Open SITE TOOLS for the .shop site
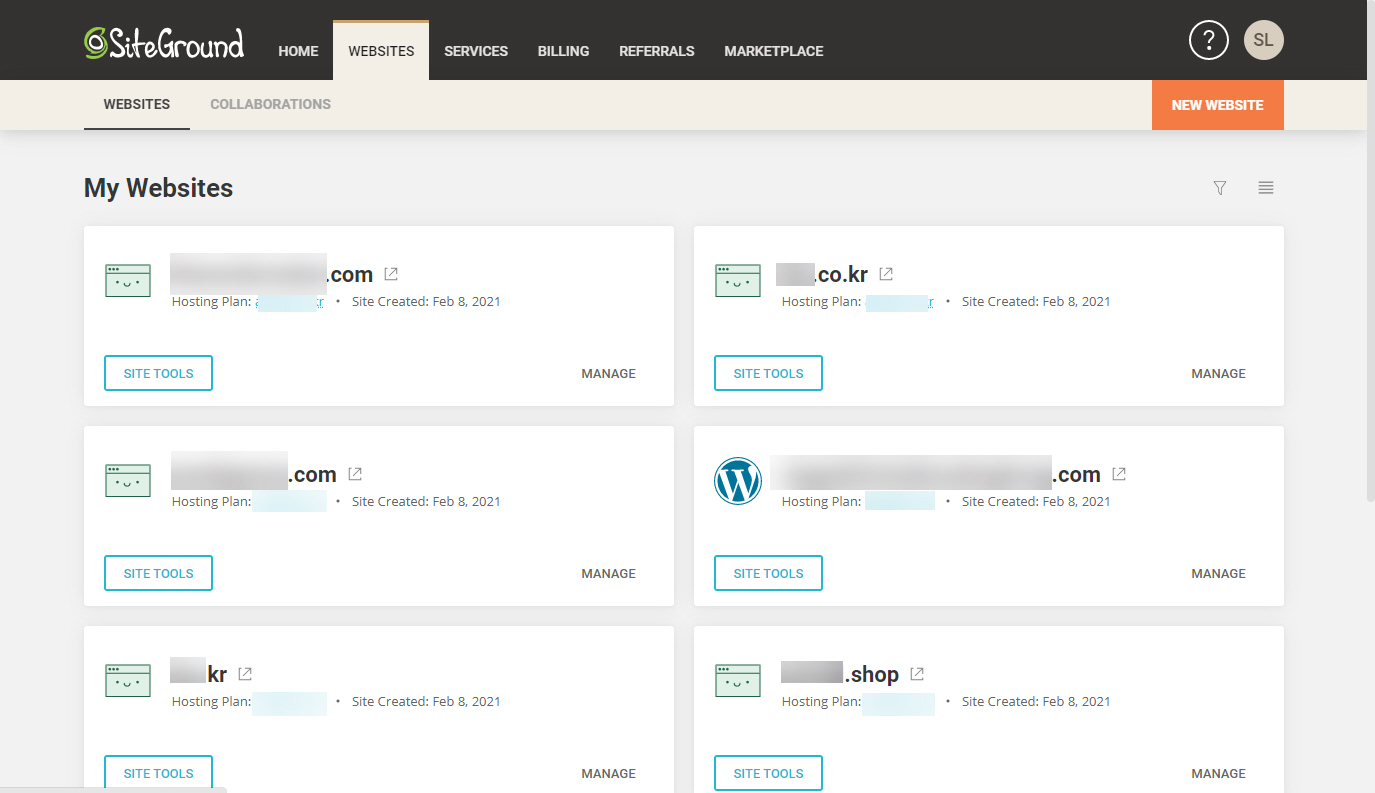 [x=768, y=773]
